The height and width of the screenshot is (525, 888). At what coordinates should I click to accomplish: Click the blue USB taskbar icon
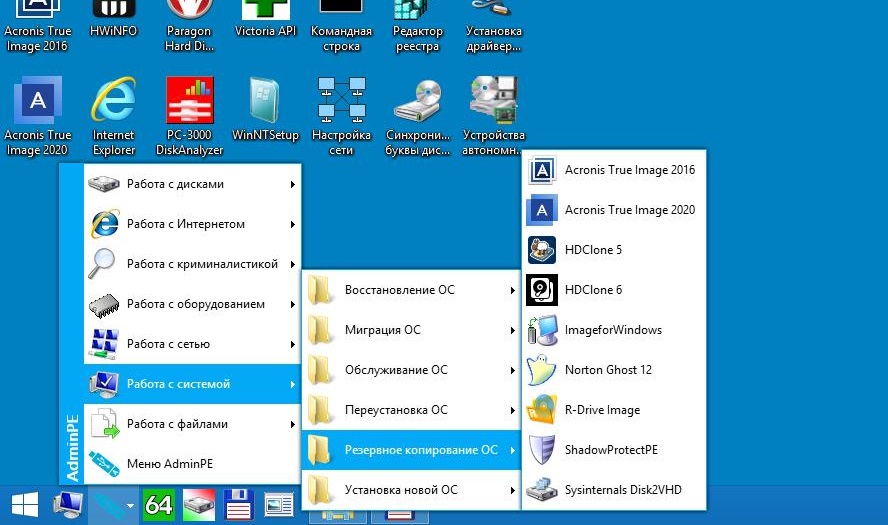(x=108, y=504)
